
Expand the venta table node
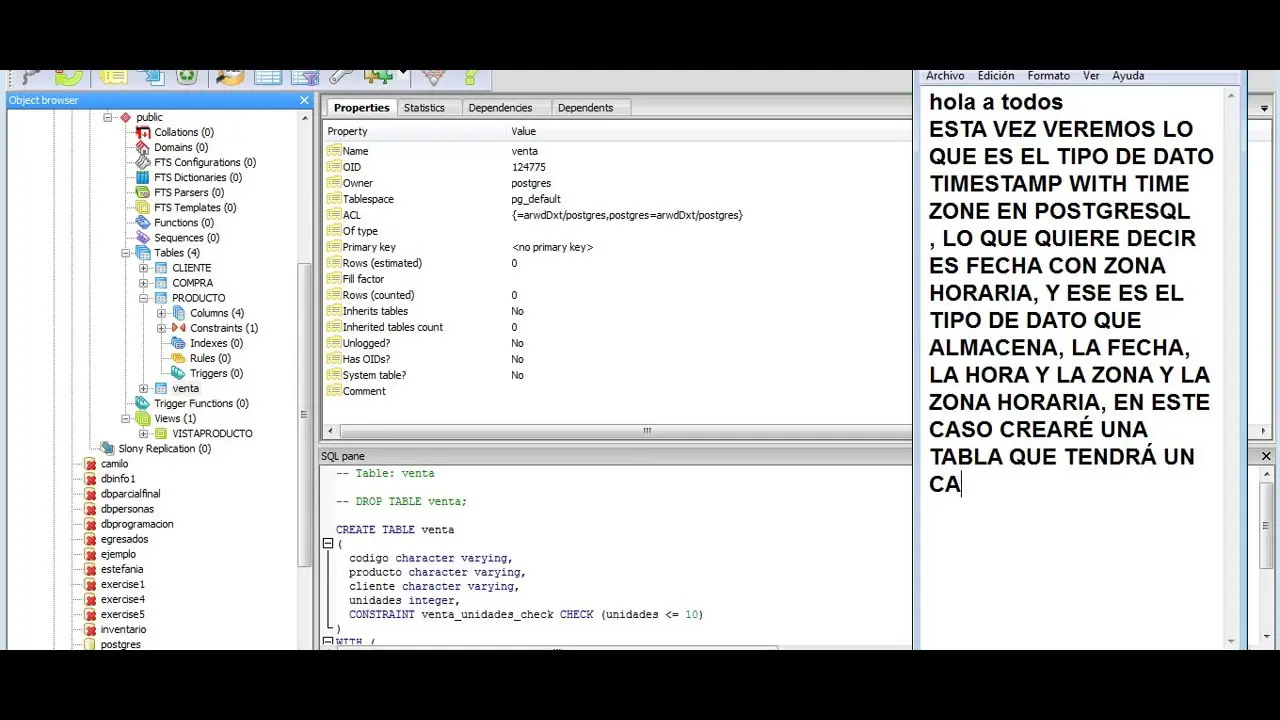tap(144, 388)
